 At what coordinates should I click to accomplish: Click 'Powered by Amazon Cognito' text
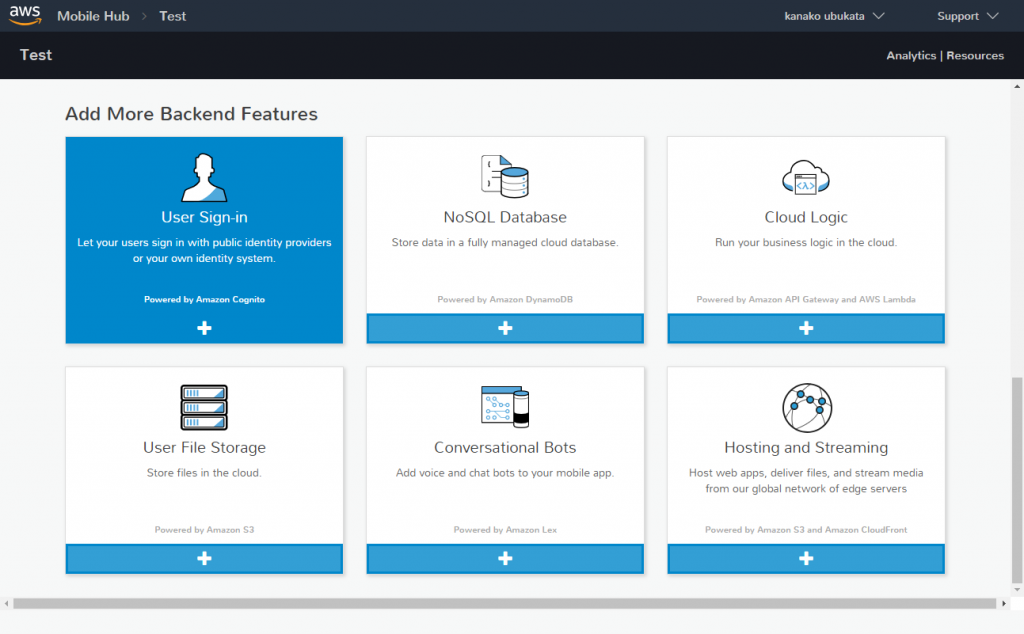pos(204,299)
